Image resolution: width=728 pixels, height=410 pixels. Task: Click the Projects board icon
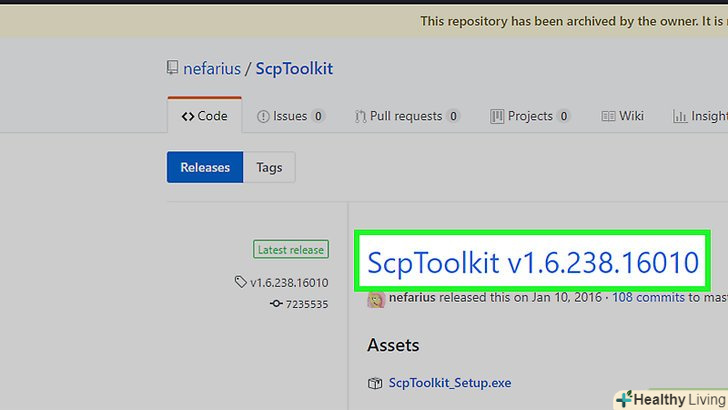pos(497,116)
